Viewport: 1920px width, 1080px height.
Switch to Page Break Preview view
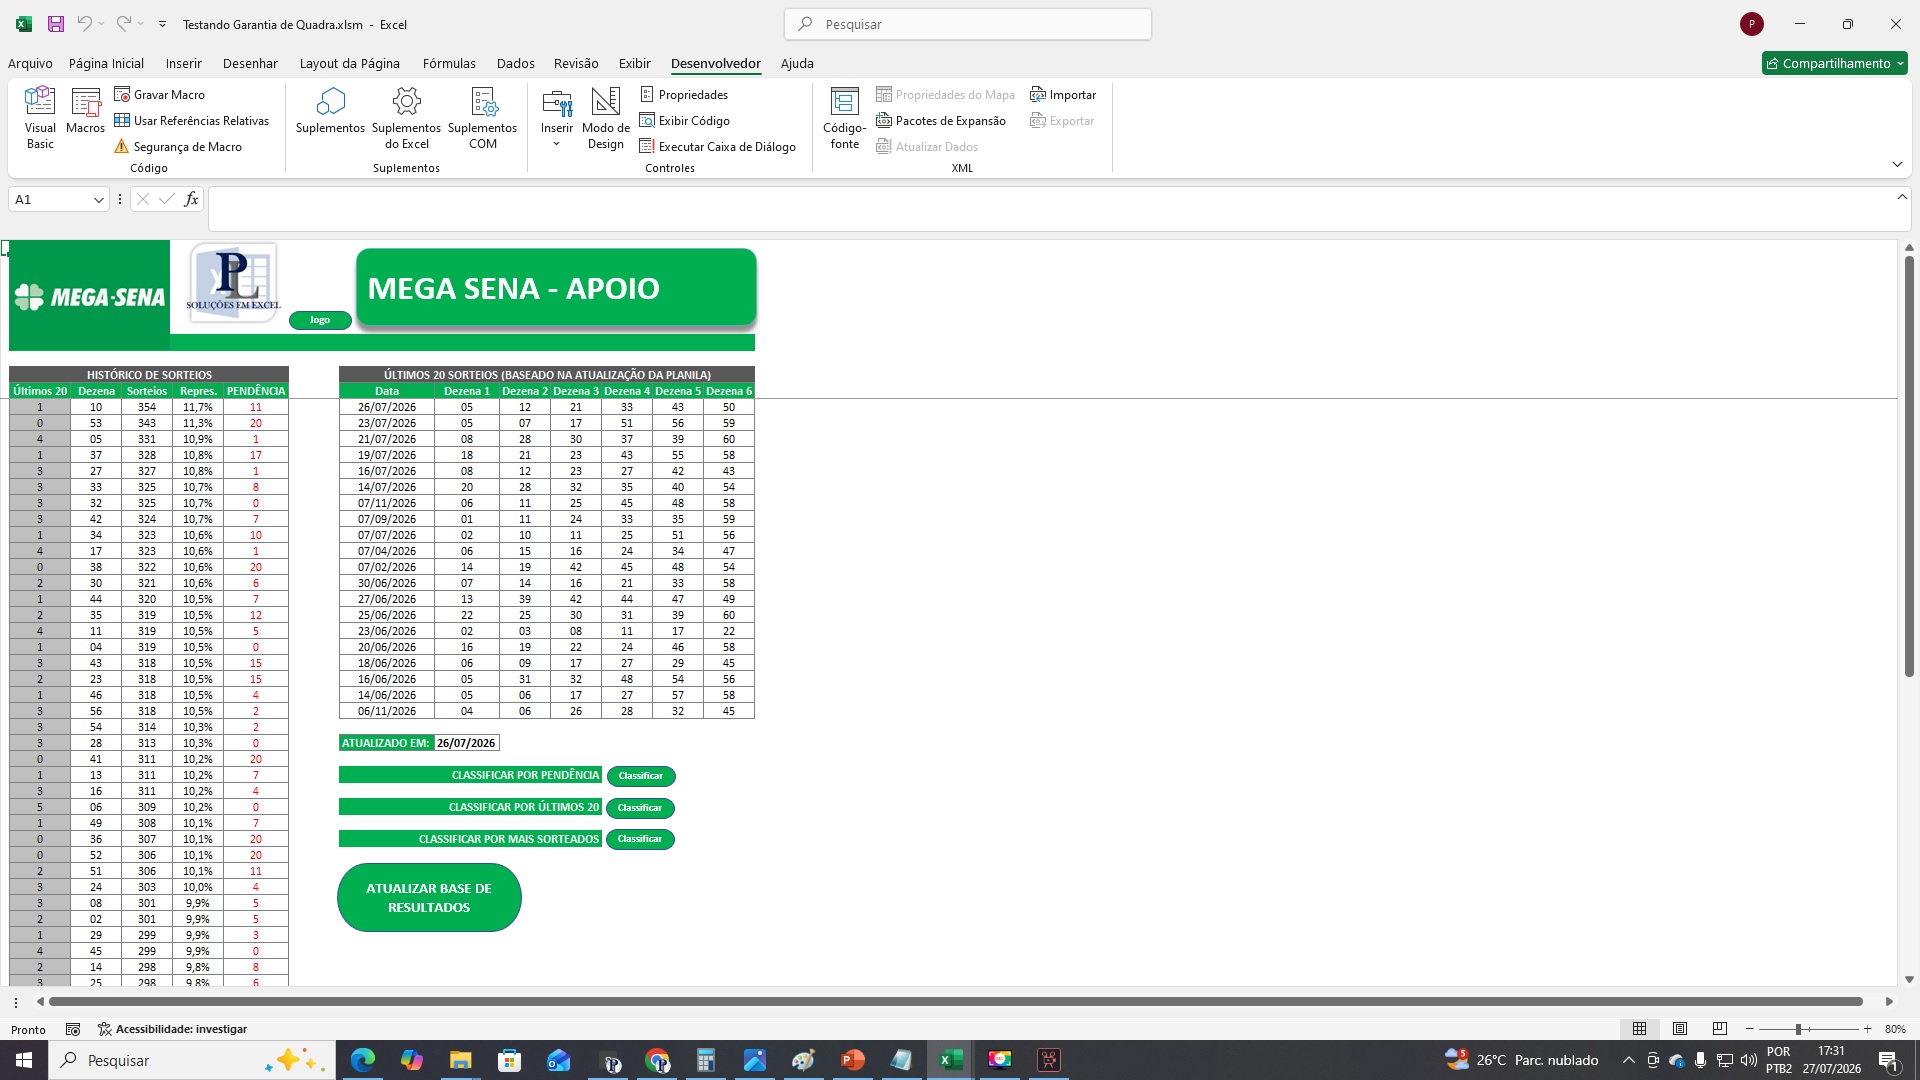pos(1720,1029)
